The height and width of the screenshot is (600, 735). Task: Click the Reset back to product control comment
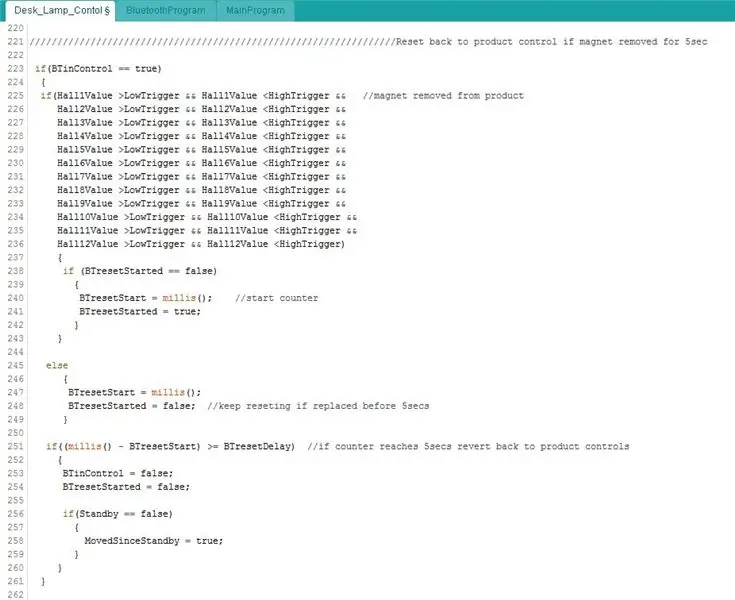pyautogui.click(x=551, y=42)
